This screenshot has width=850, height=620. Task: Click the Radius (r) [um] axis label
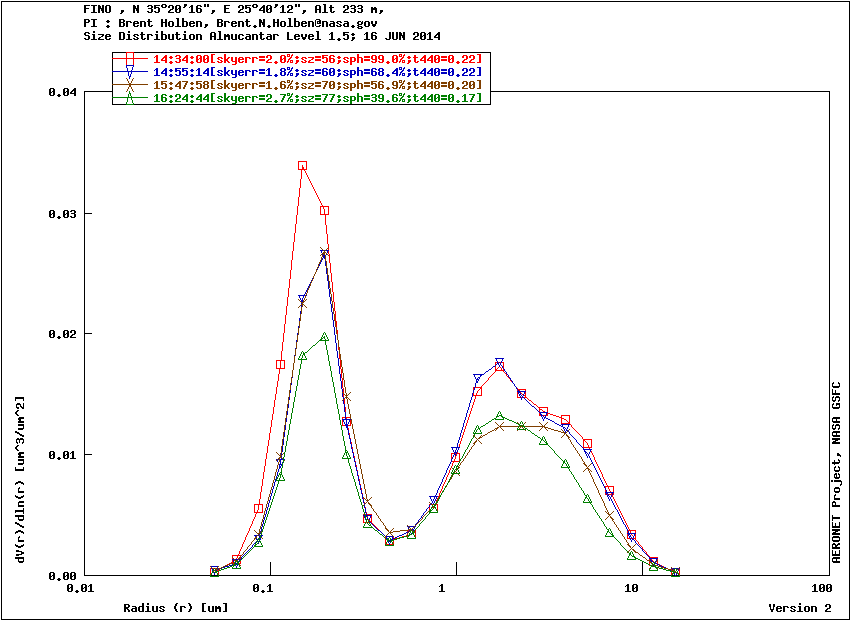tap(176, 608)
